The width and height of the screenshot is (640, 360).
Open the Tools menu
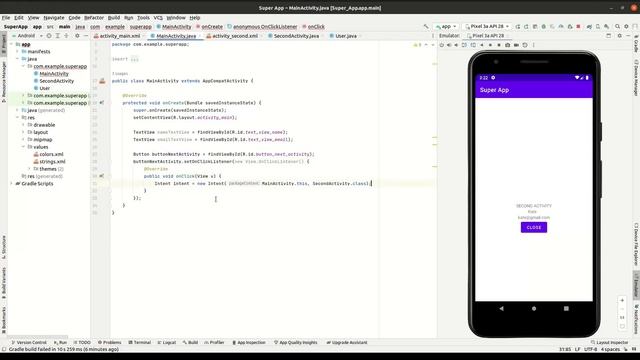[x=143, y=18]
